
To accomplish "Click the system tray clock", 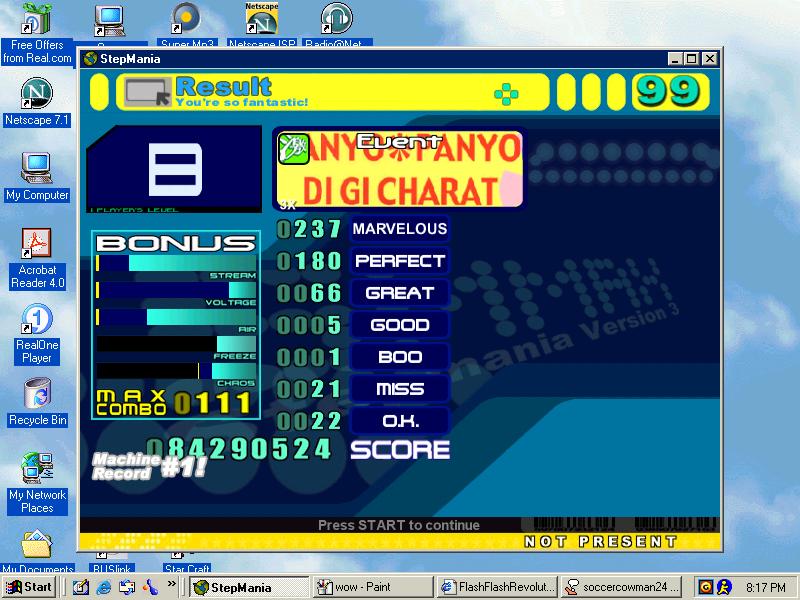I will (765, 588).
